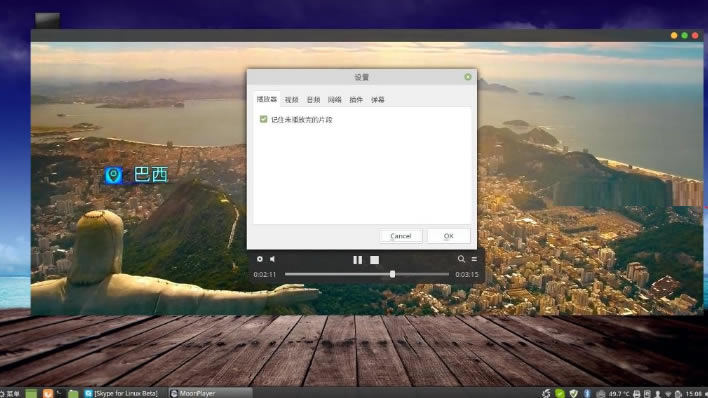The width and height of the screenshot is (708, 398).
Task: Click the playback progress slider handle
Action: point(392,274)
